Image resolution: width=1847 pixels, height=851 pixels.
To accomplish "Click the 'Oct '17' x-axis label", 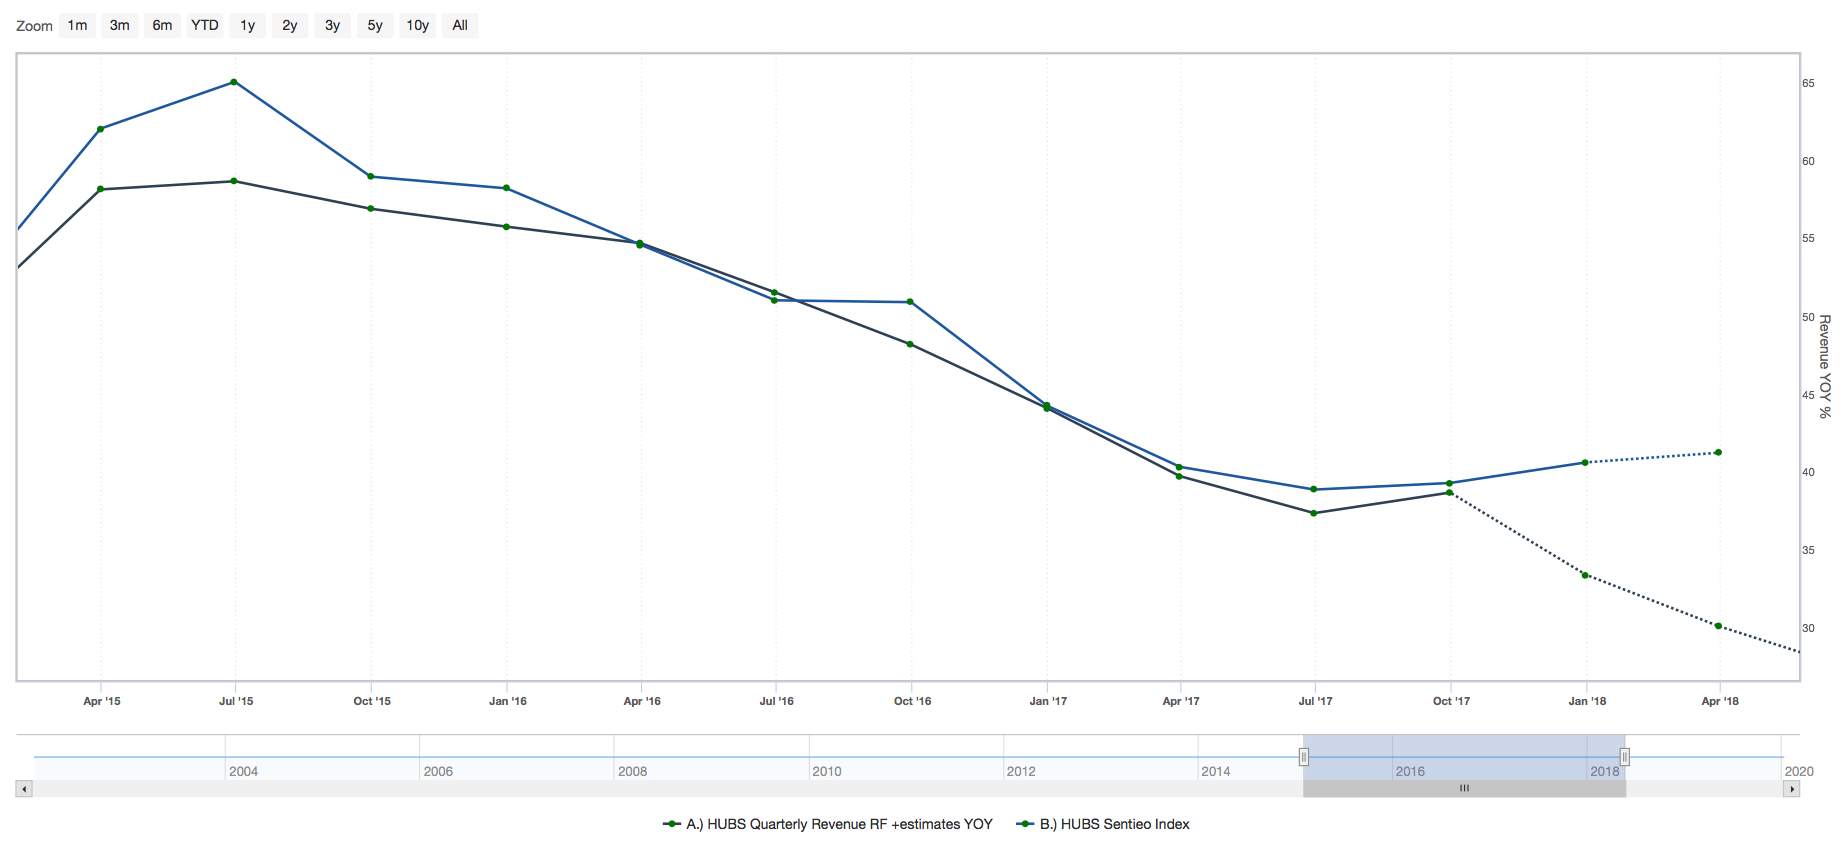I will 1451,701.
